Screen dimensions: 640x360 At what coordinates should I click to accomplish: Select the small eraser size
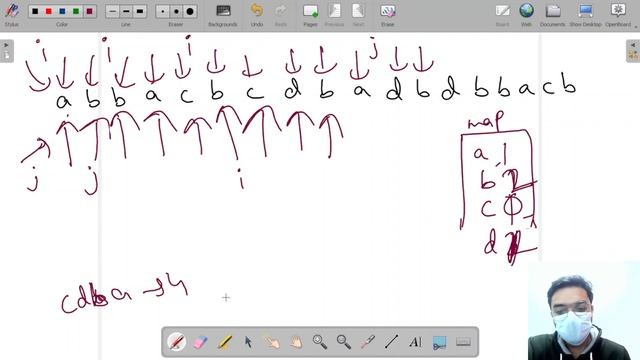coord(163,11)
